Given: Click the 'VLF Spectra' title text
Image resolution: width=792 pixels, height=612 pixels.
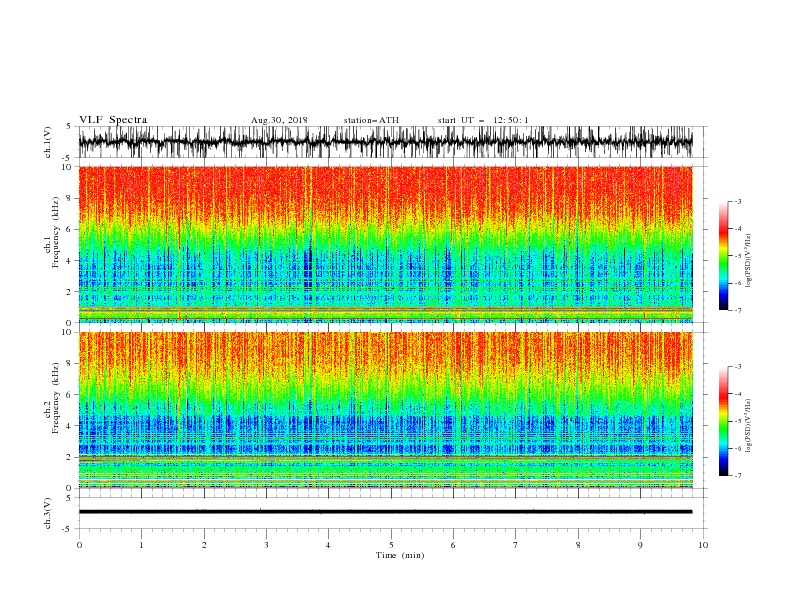Looking at the screenshot, I should coord(113,120).
